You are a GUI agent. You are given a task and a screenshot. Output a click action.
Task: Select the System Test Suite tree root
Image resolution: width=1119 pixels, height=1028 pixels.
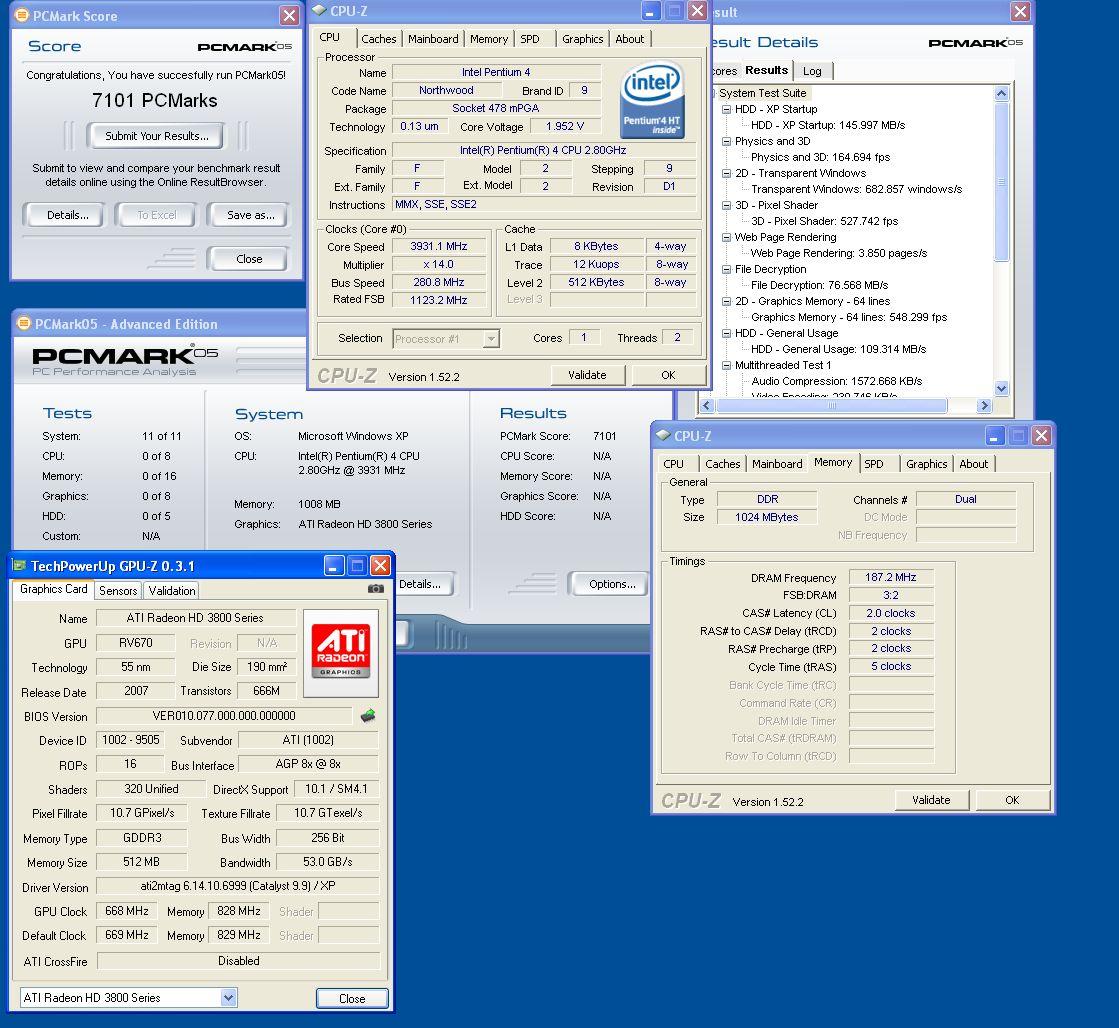coord(762,94)
